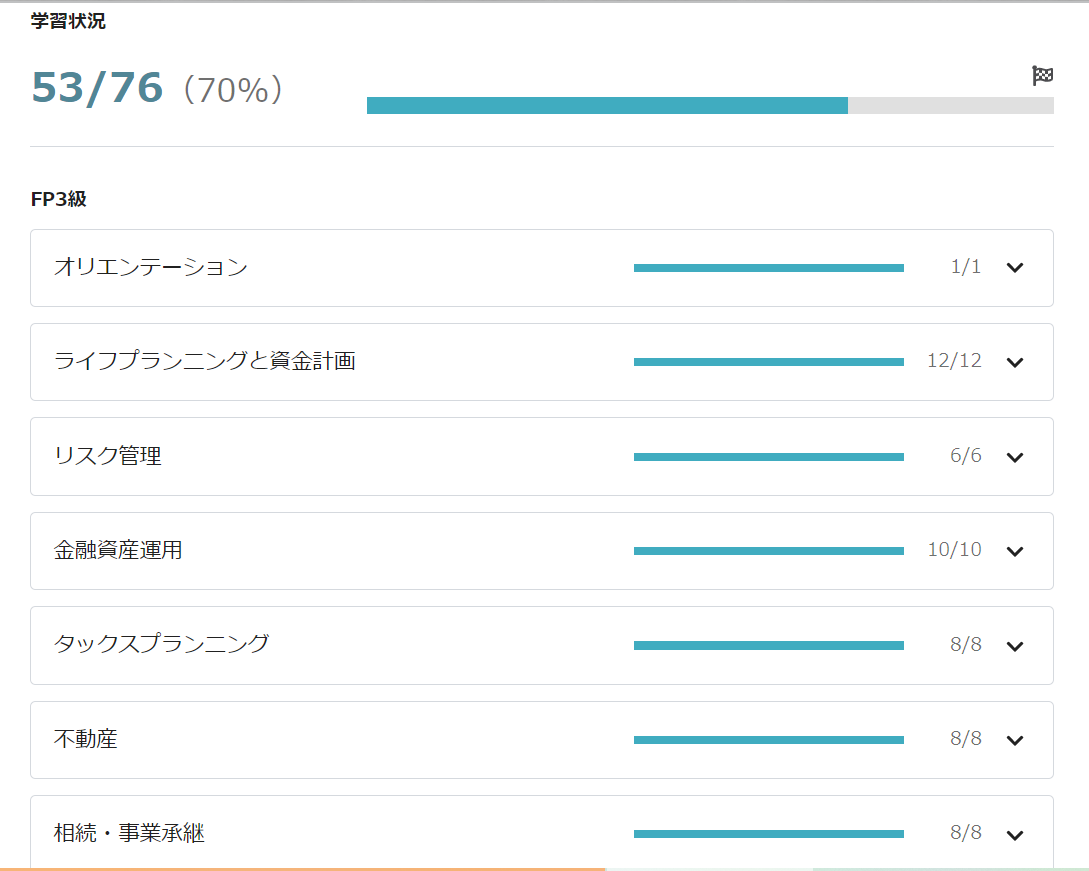Expand the リスク管理 section chevron
Image resolution: width=1089 pixels, height=871 pixels.
pos(1015,457)
